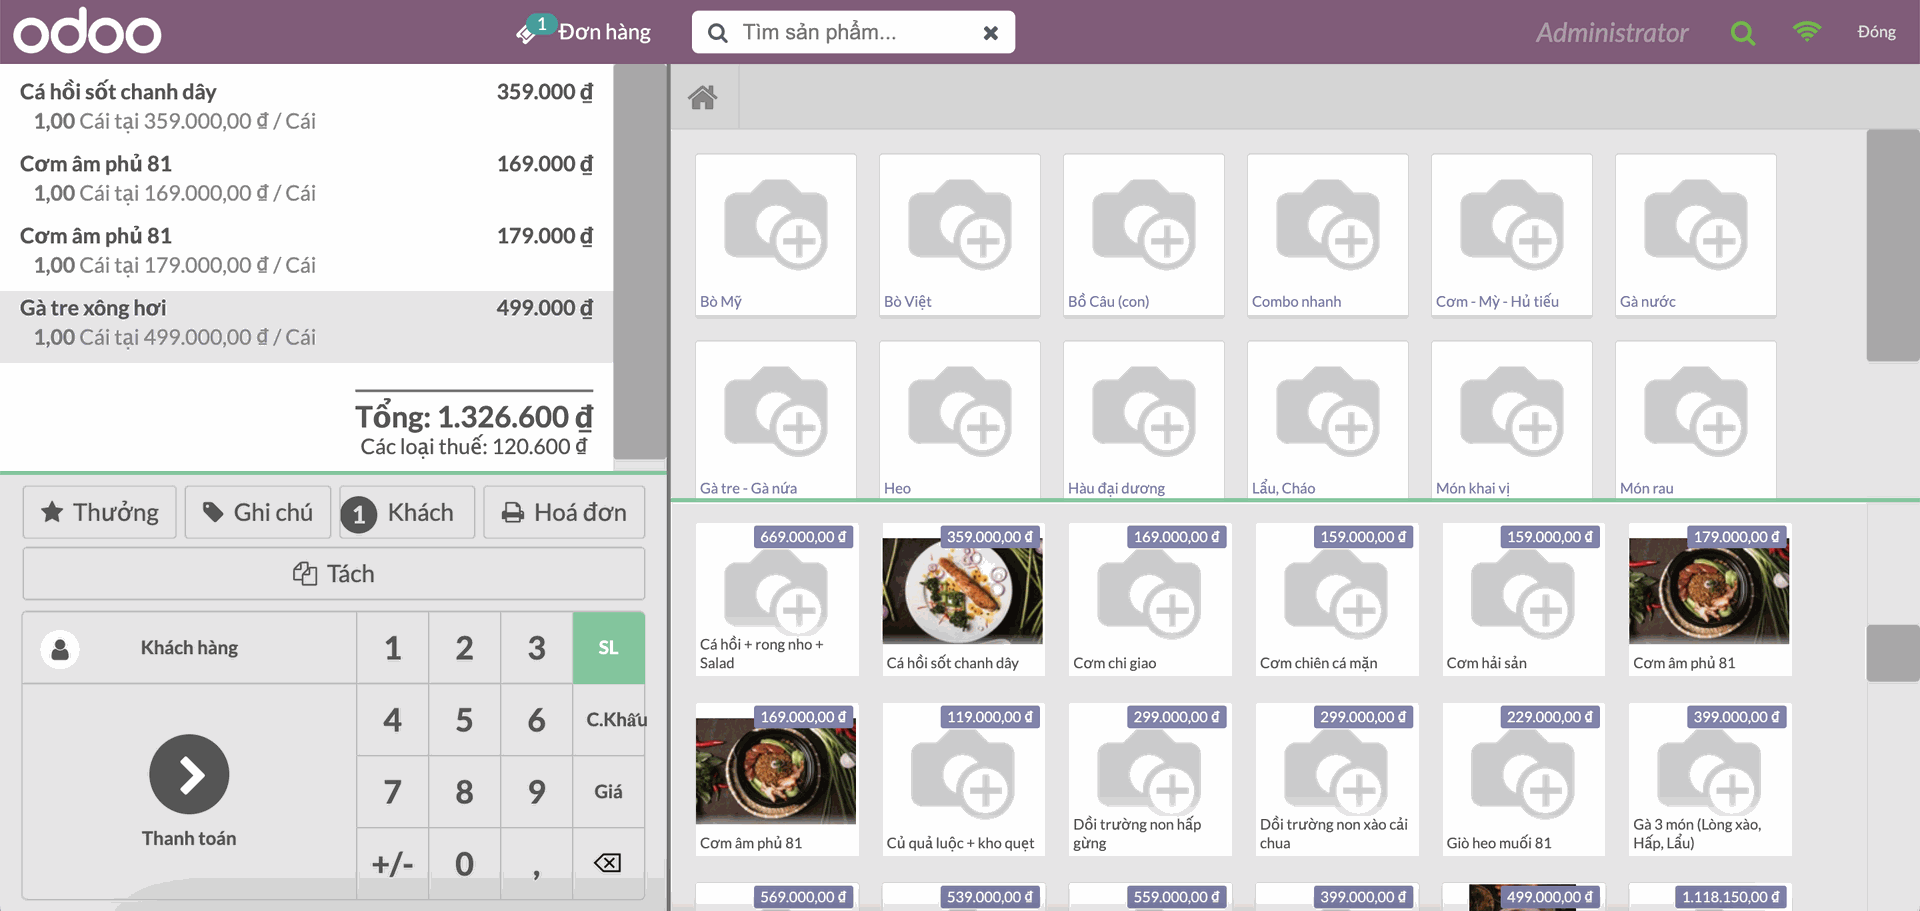Open the Bò Việt category
The image size is (1920, 911).
pos(960,235)
